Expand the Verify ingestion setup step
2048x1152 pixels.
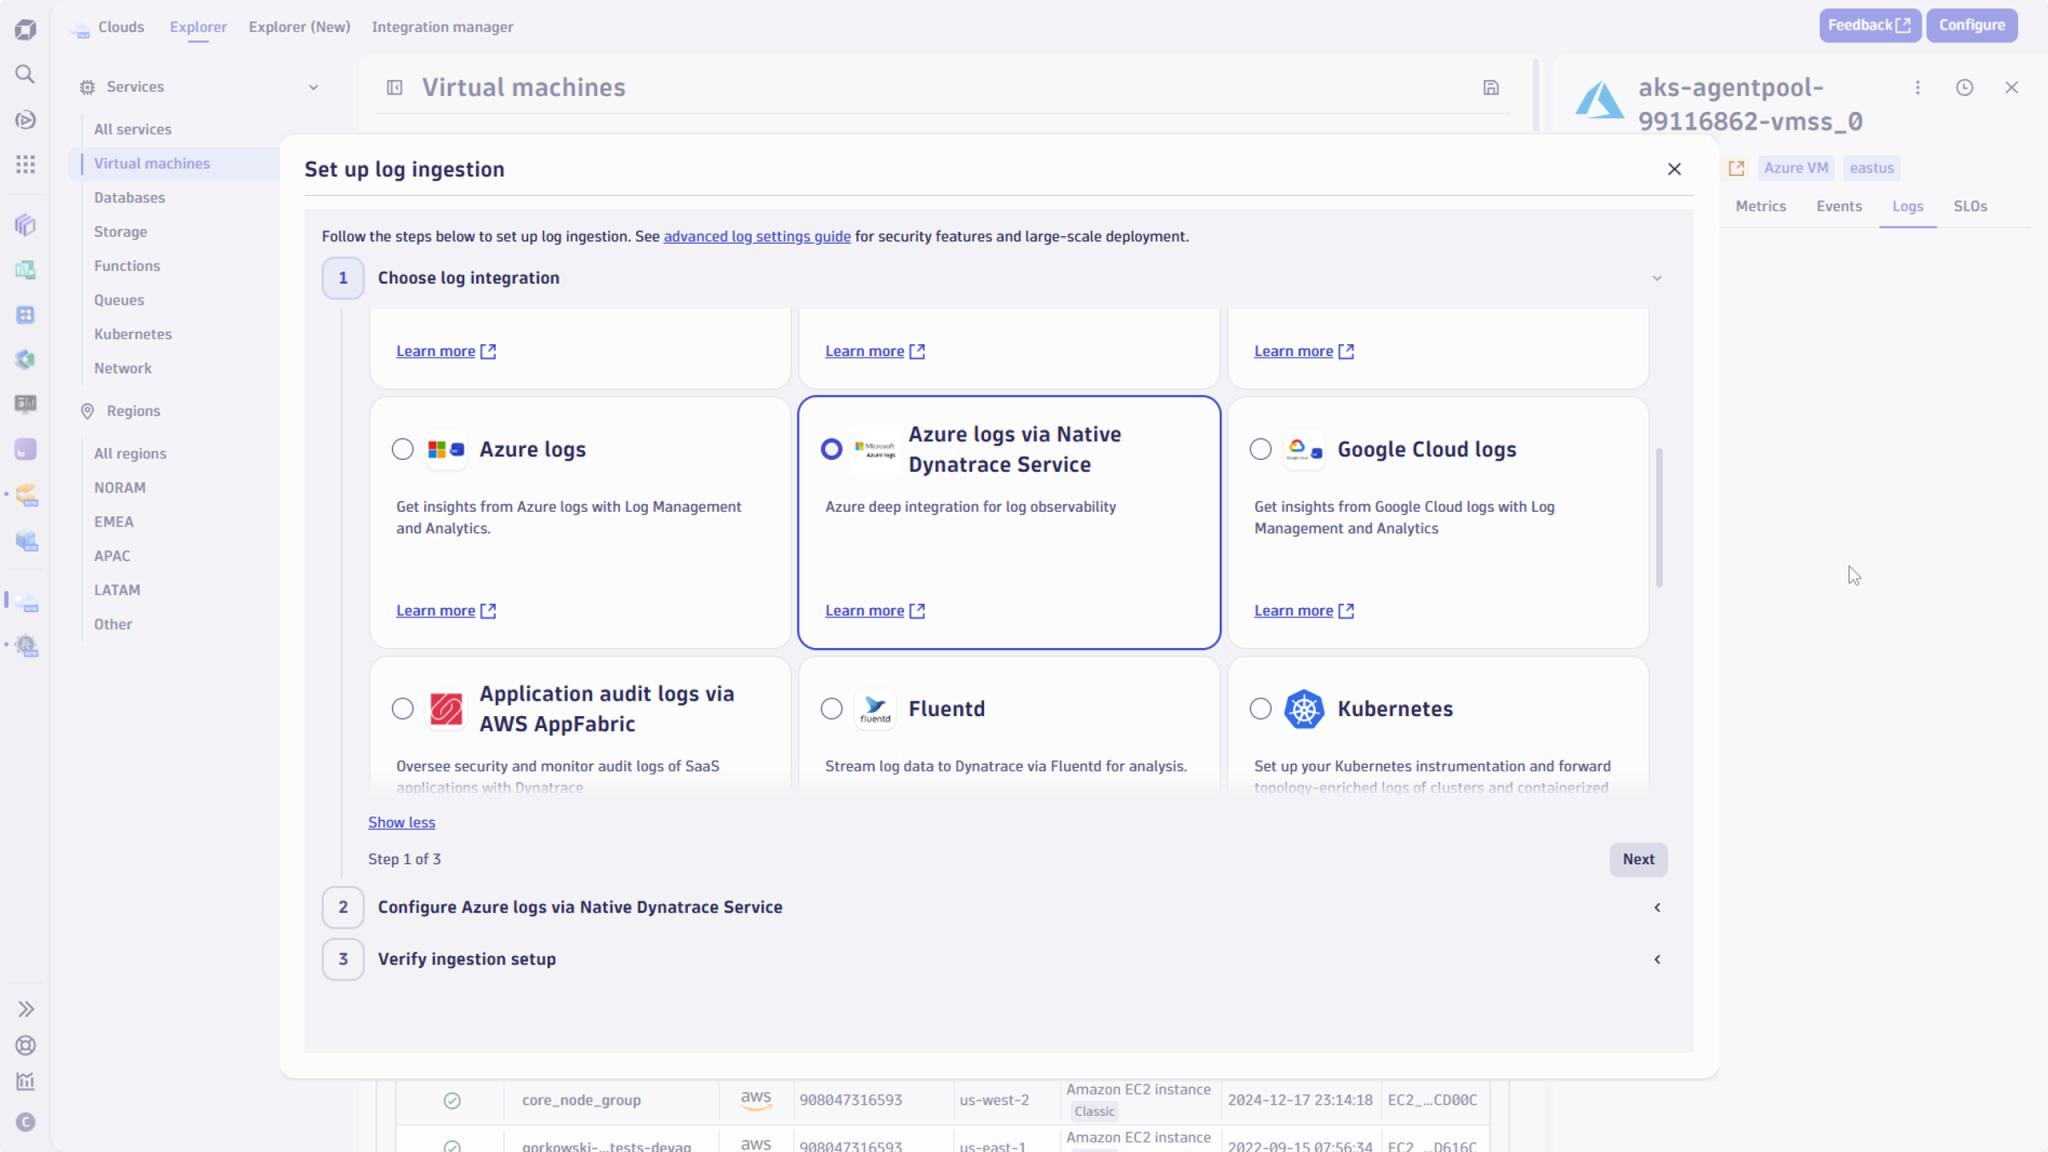1656,959
